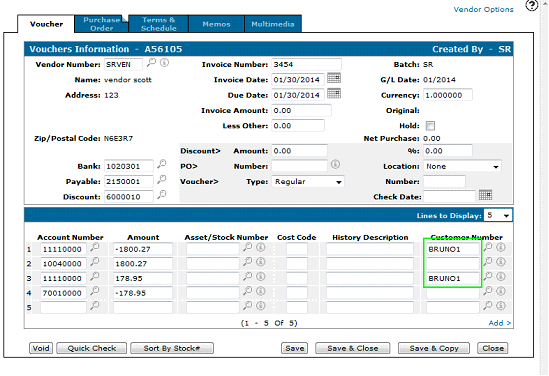The image size is (549, 376).
Task: Edit Amount 1800.27 on line 2
Action: coord(143,264)
